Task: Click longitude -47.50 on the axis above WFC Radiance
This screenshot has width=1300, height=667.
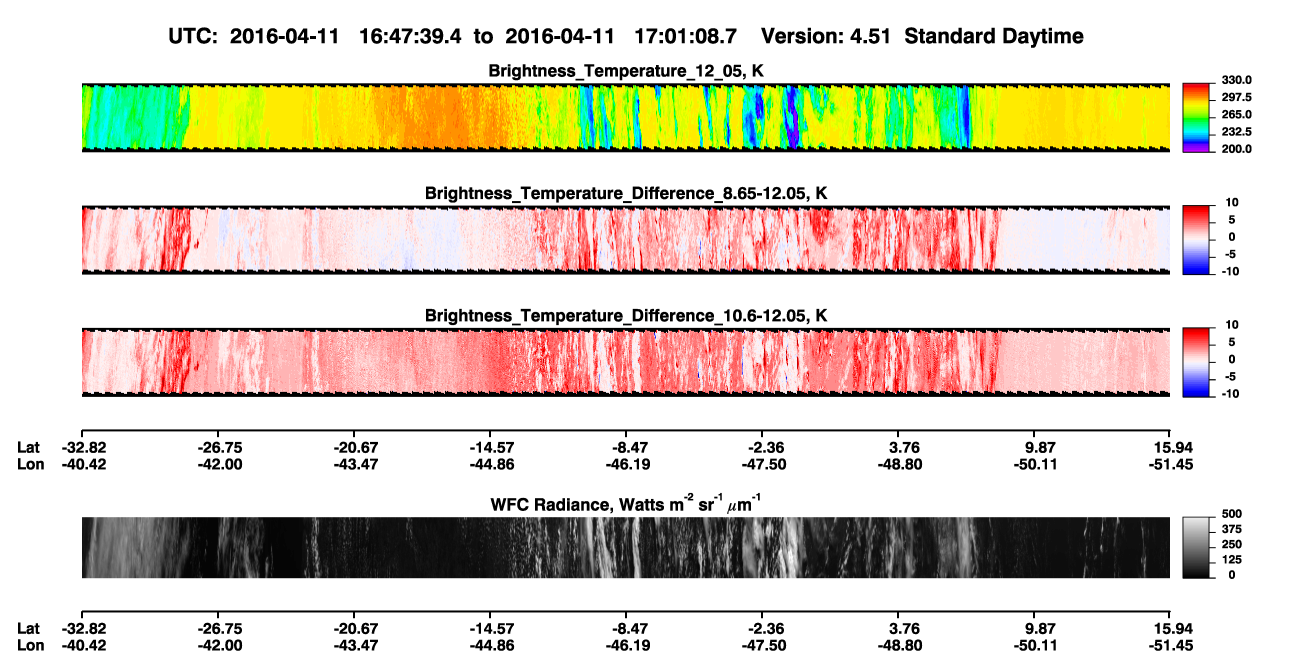Action: pyautogui.click(x=762, y=465)
